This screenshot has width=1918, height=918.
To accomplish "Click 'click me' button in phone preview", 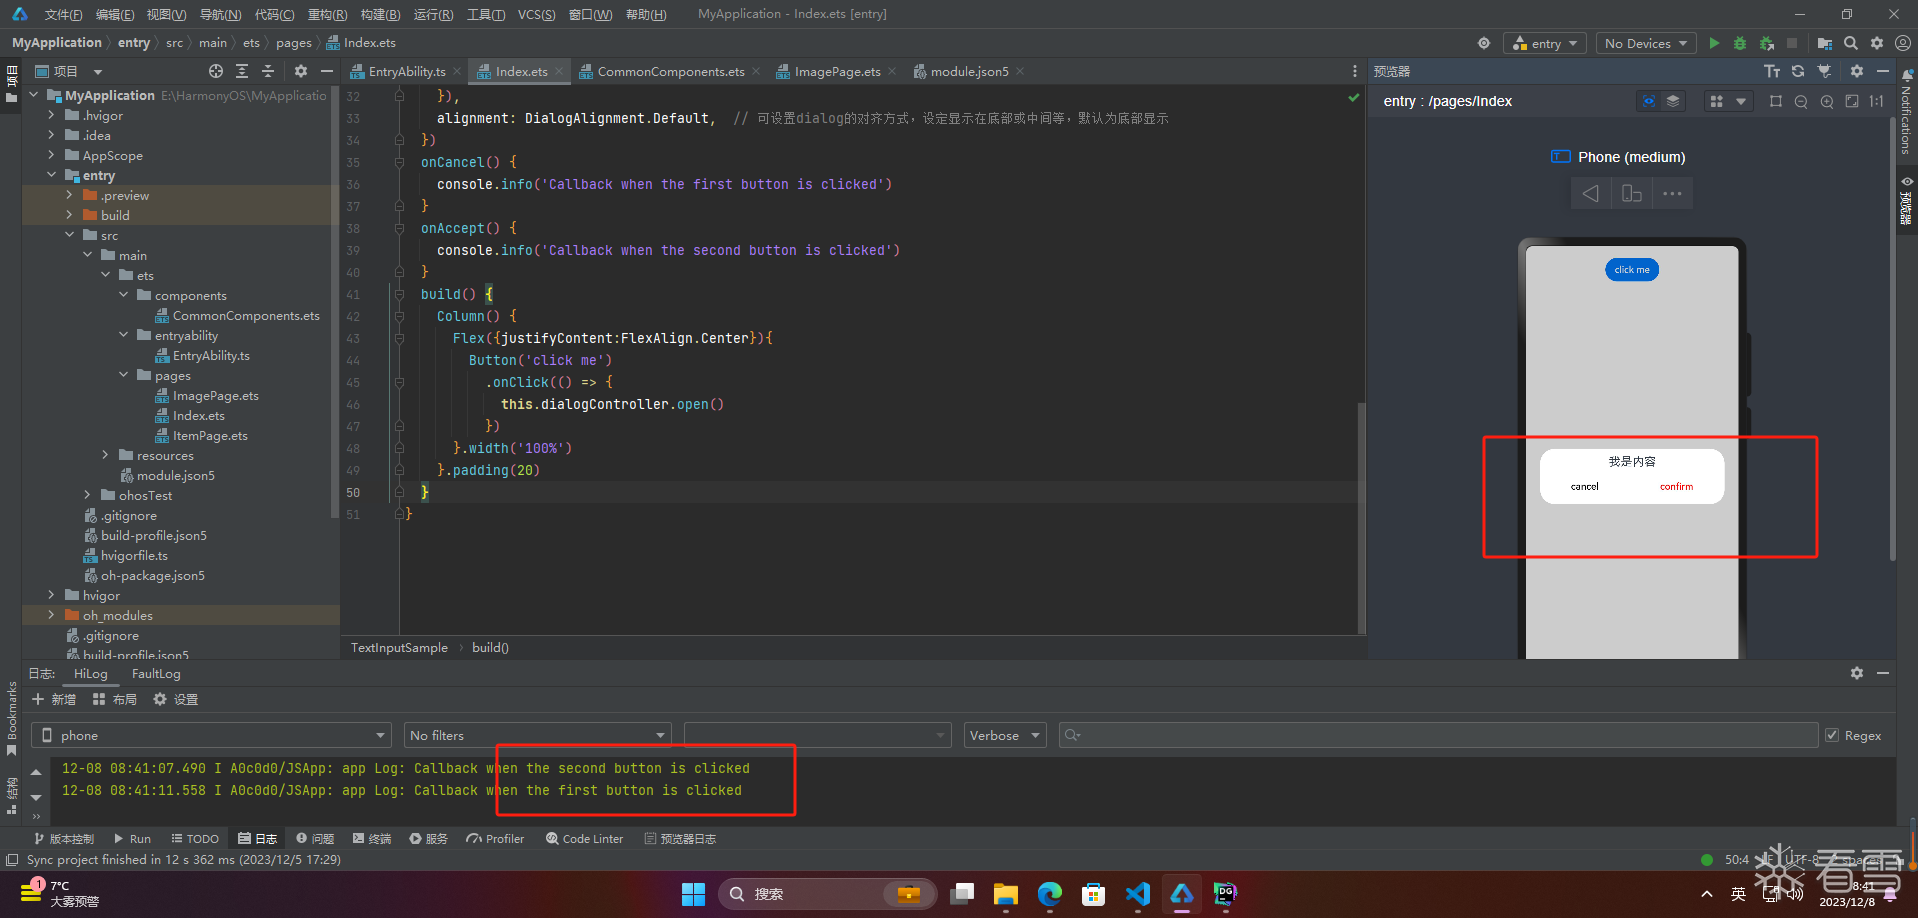I will point(1632,270).
